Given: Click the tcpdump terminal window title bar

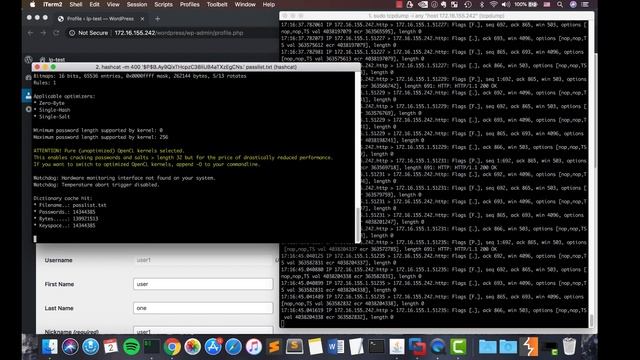Looking at the screenshot, I should pos(436,16).
